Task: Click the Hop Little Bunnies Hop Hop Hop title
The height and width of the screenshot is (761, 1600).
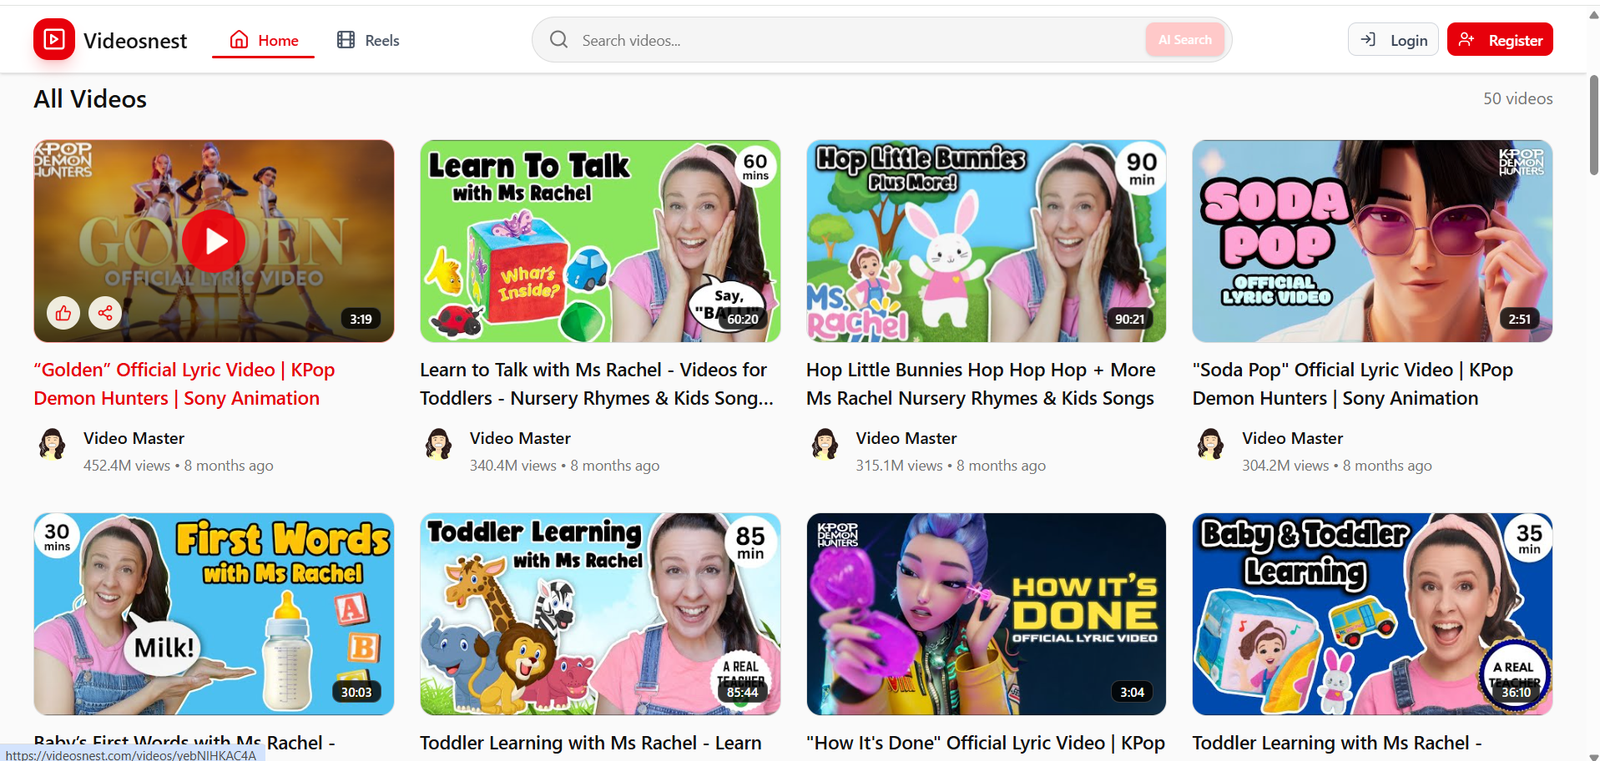Action: pyautogui.click(x=981, y=384)
